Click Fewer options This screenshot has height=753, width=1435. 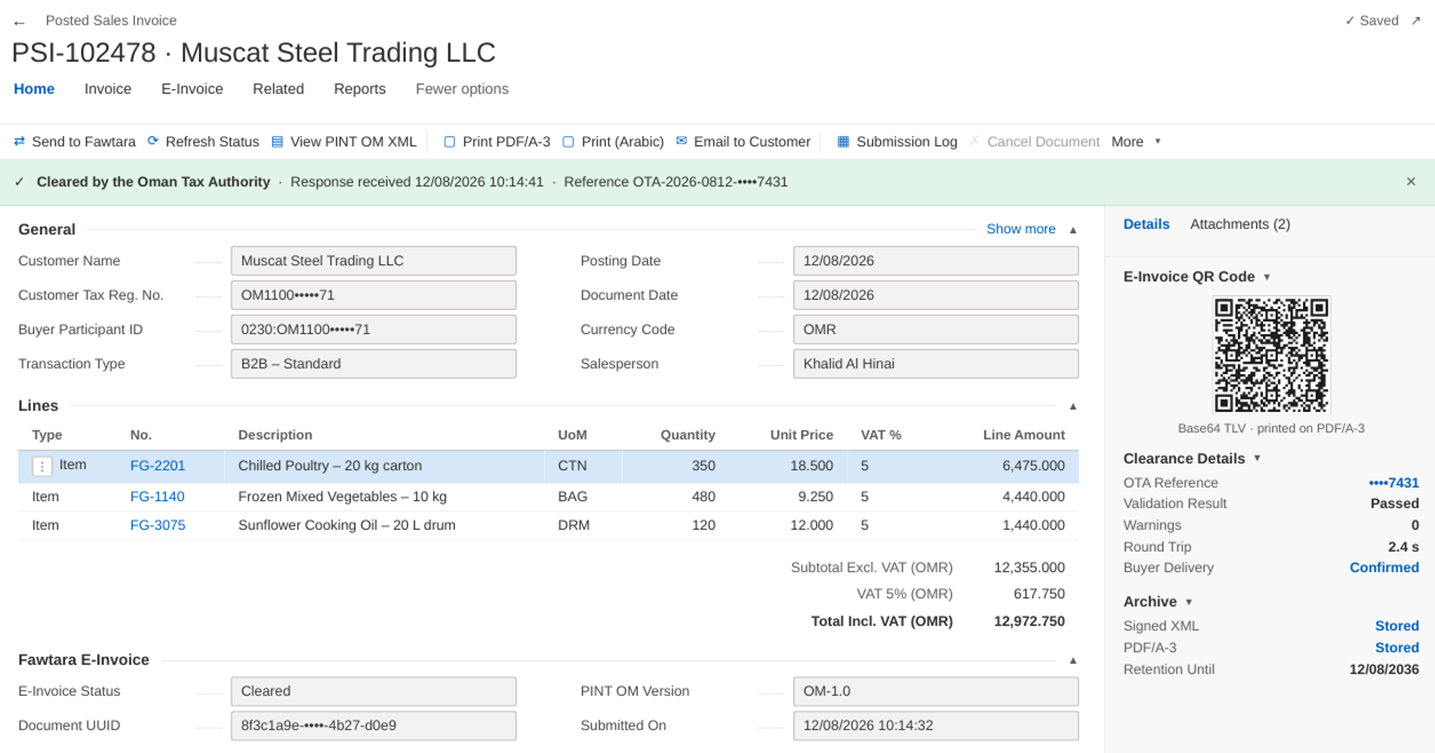pos(462,89)
